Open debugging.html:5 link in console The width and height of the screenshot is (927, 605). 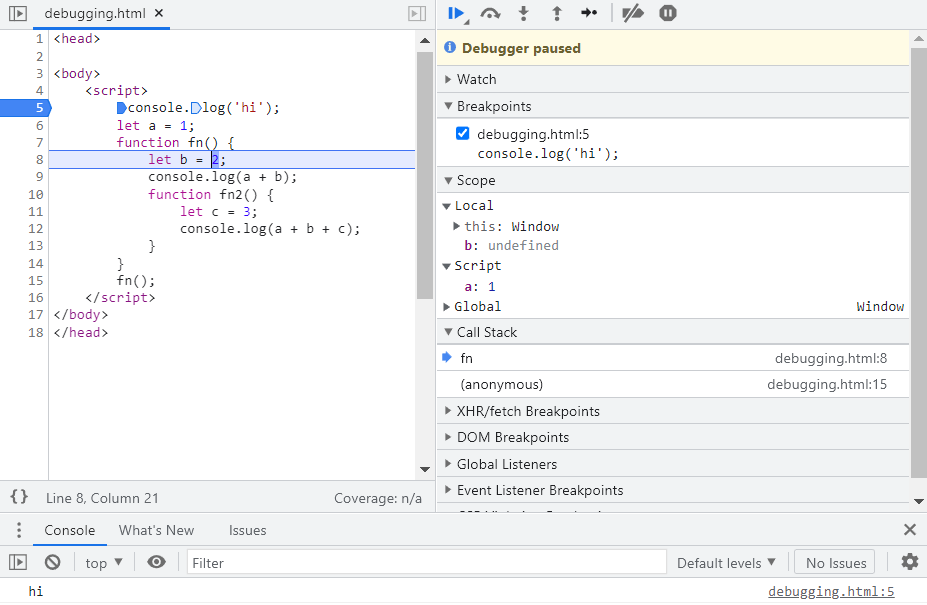[x=831, y=591]
